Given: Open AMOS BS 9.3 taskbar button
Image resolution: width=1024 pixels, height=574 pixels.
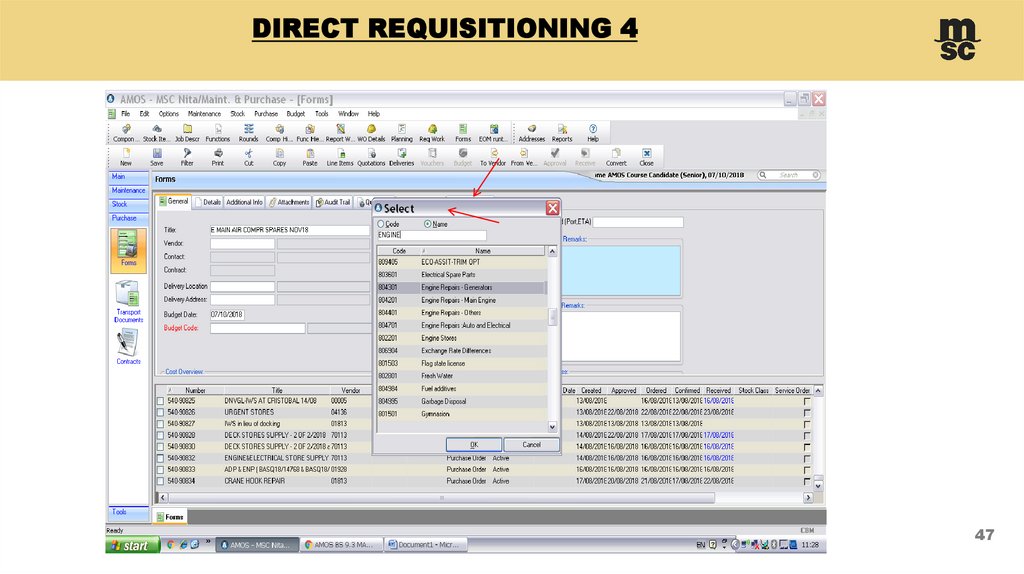Looking at the screenshot, I should point(342,545).
